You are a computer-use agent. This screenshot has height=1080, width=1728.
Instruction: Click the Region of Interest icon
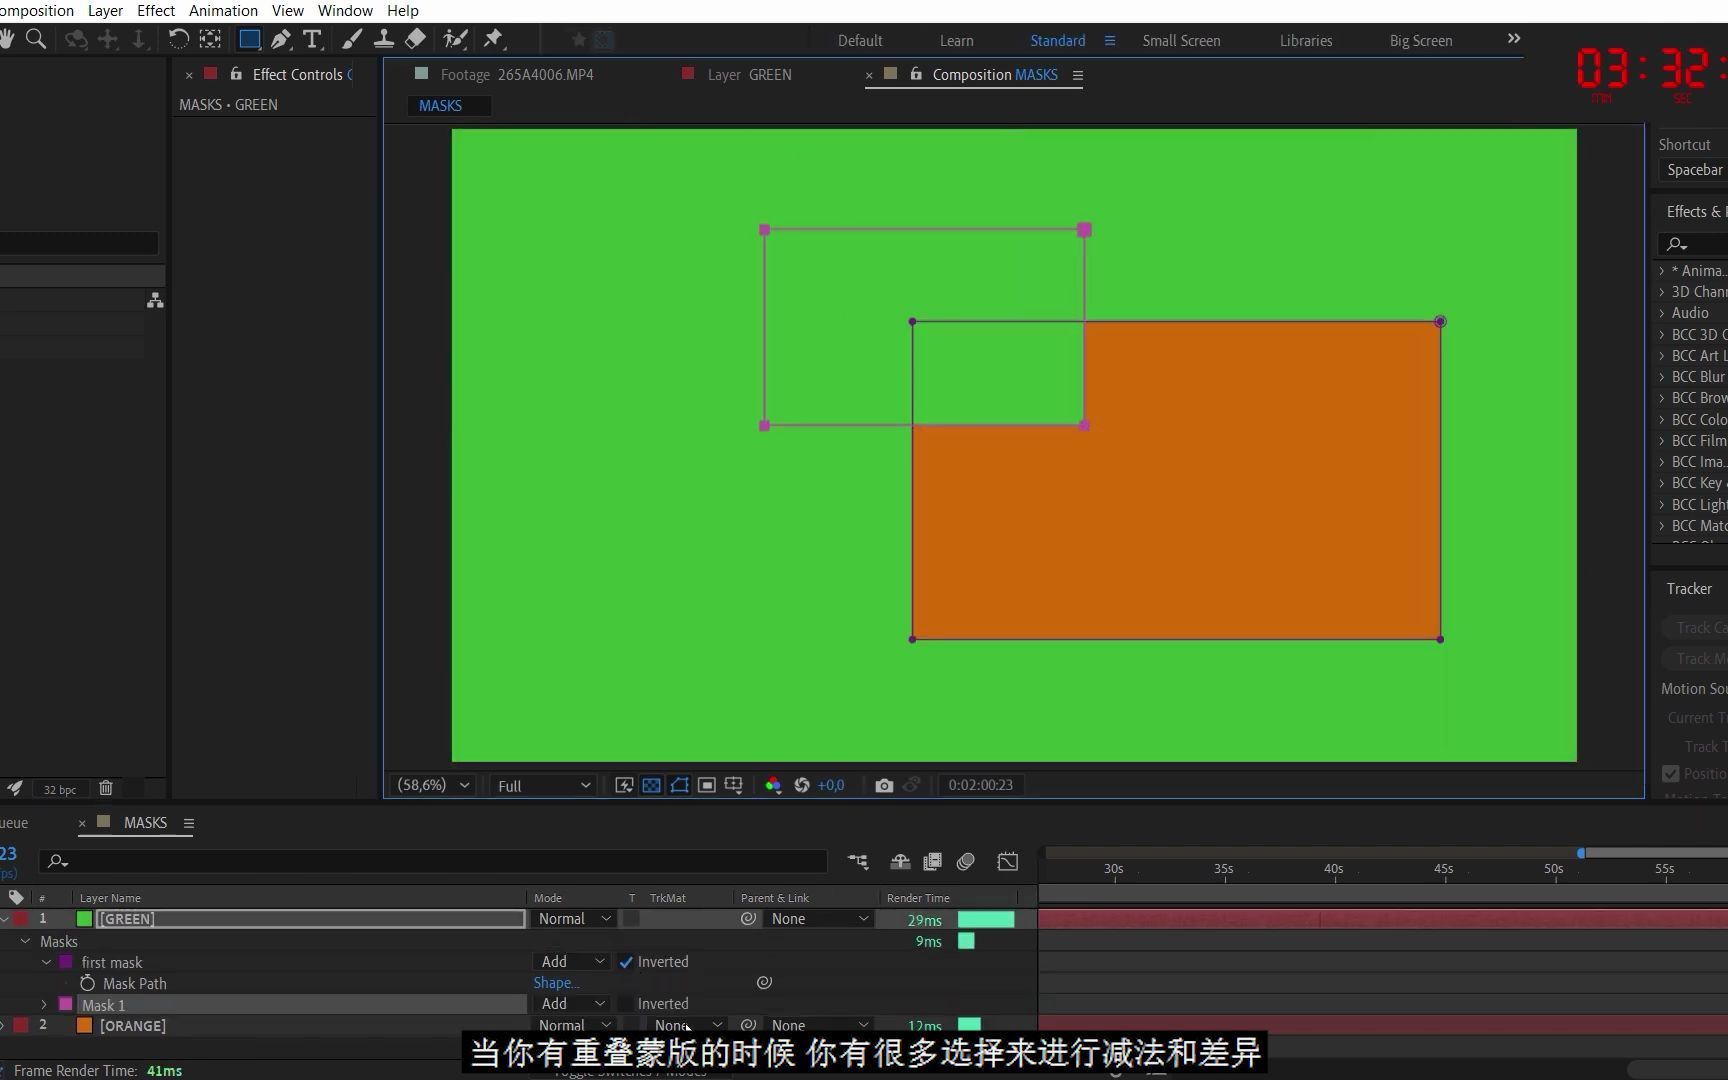pyautogui.click(x=706, y=785)
